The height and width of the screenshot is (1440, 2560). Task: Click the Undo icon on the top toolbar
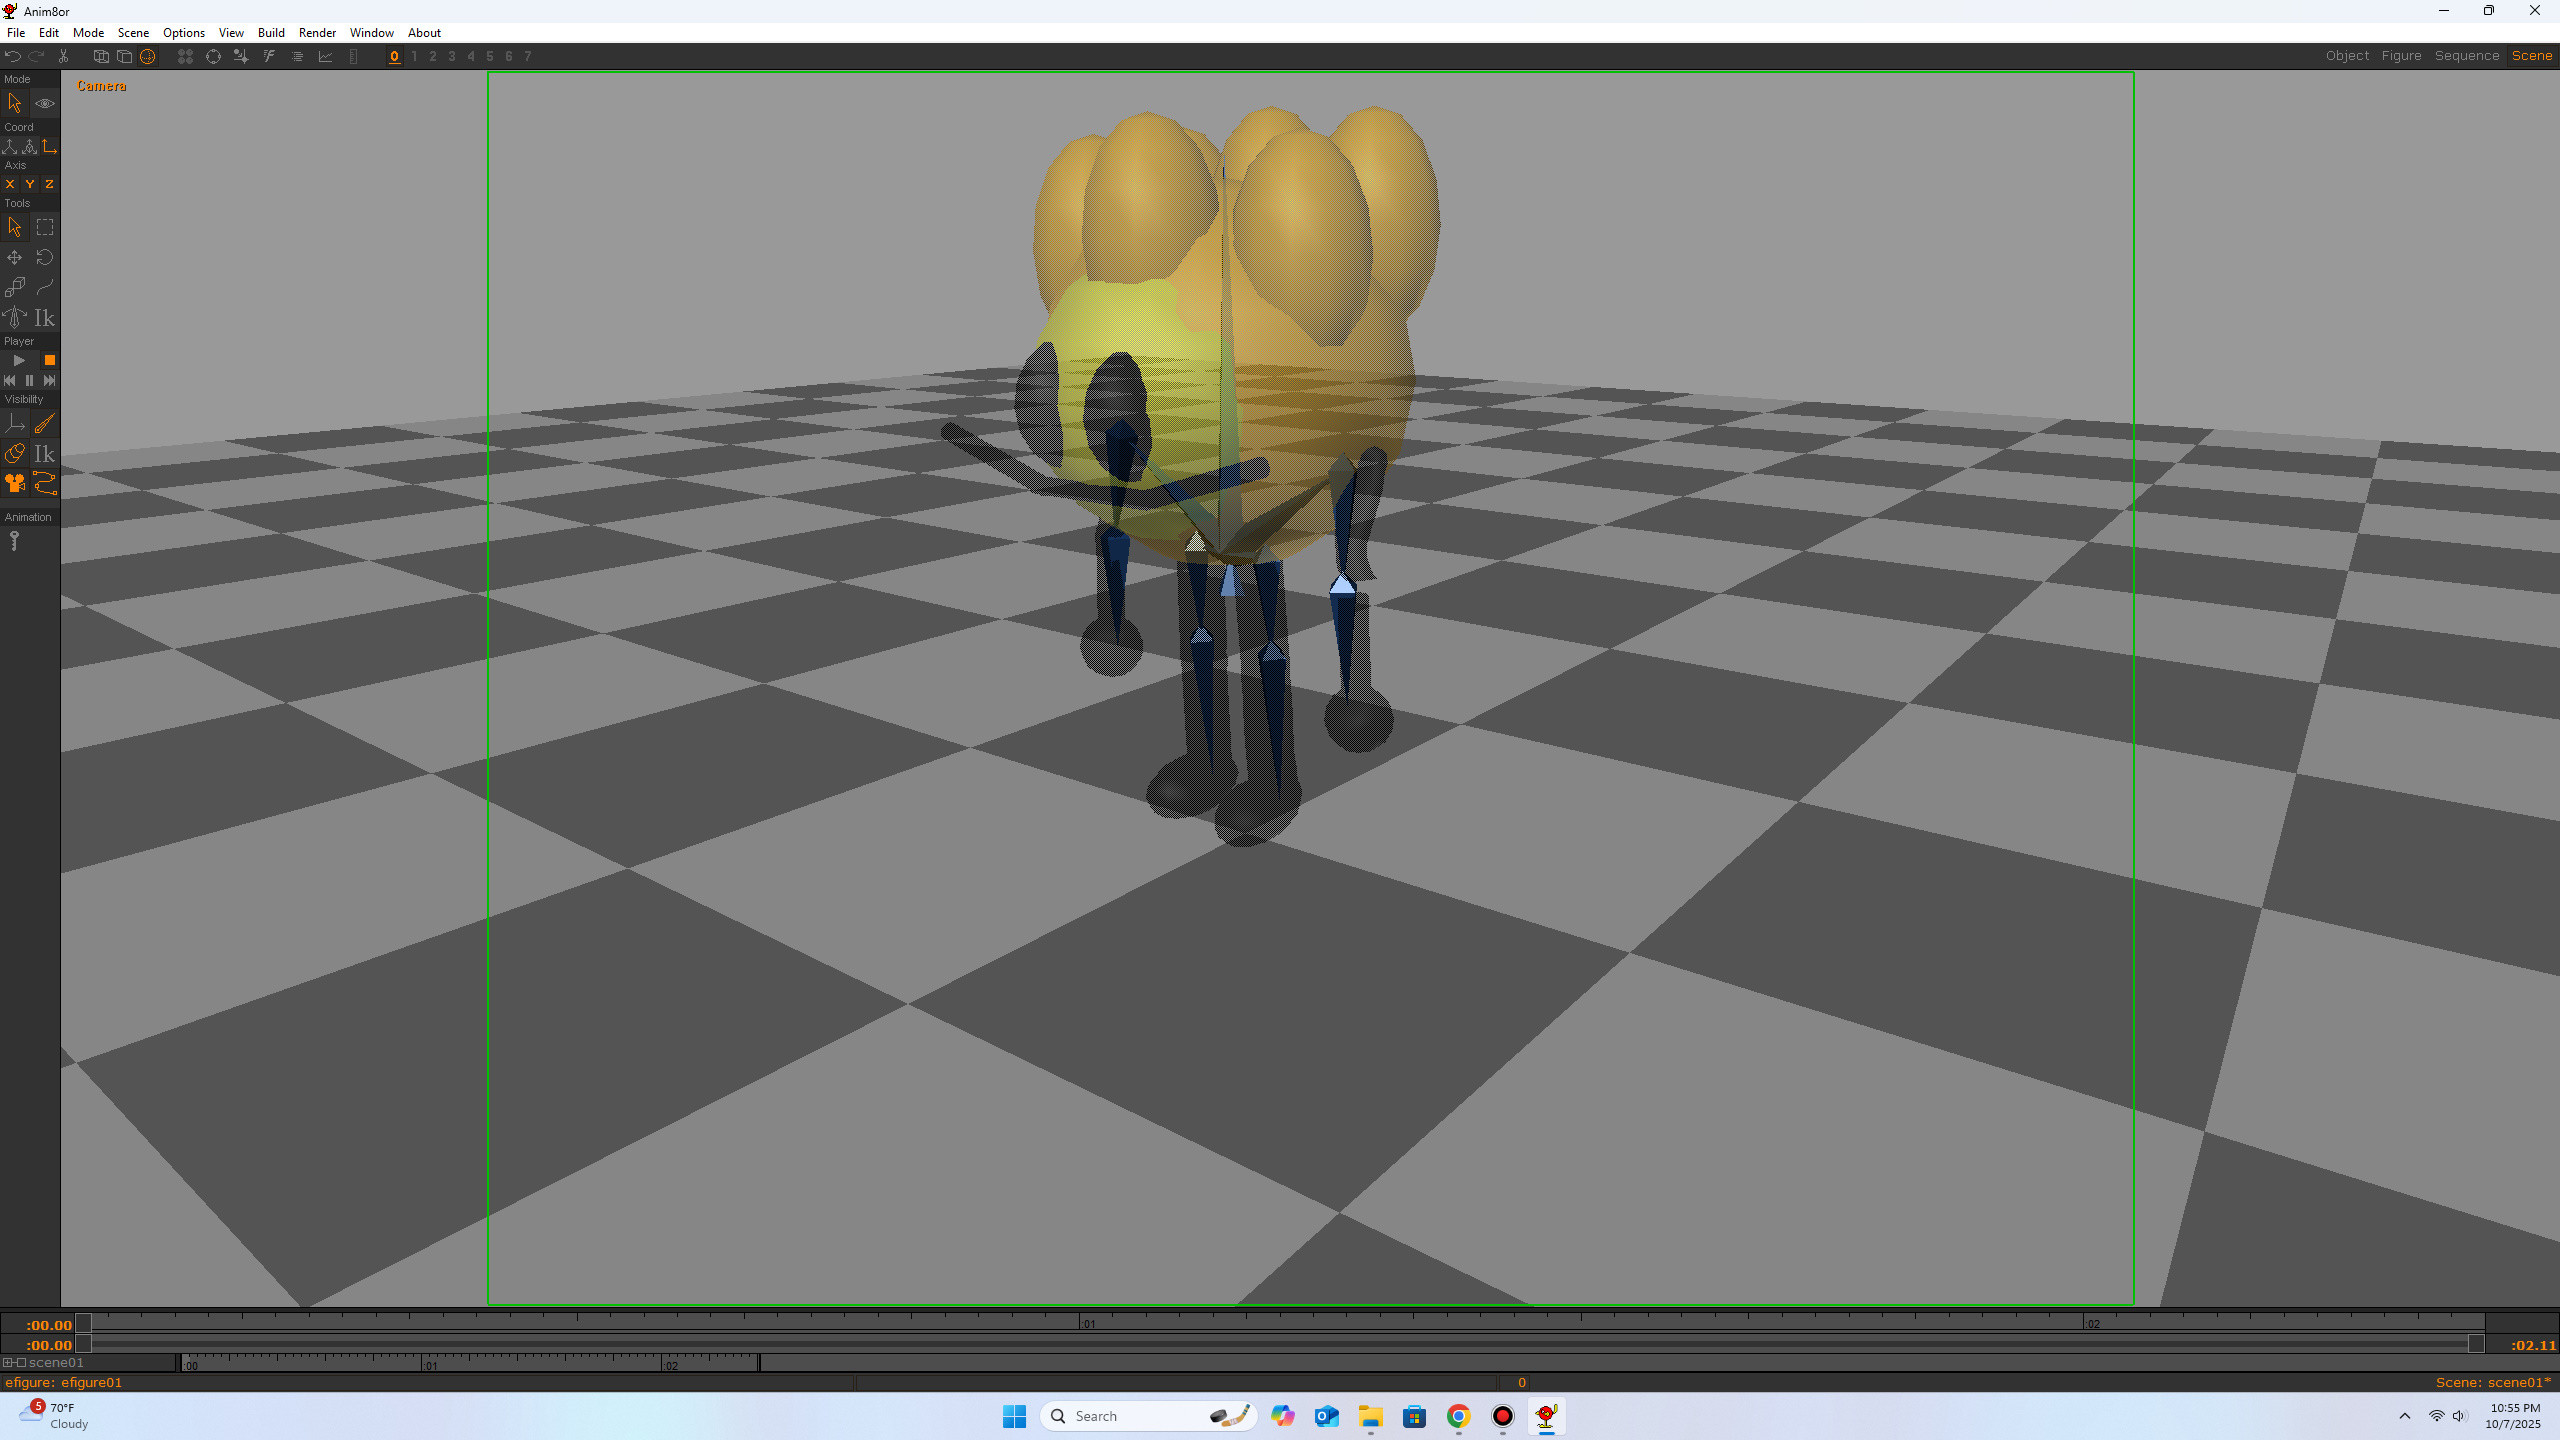13,56
